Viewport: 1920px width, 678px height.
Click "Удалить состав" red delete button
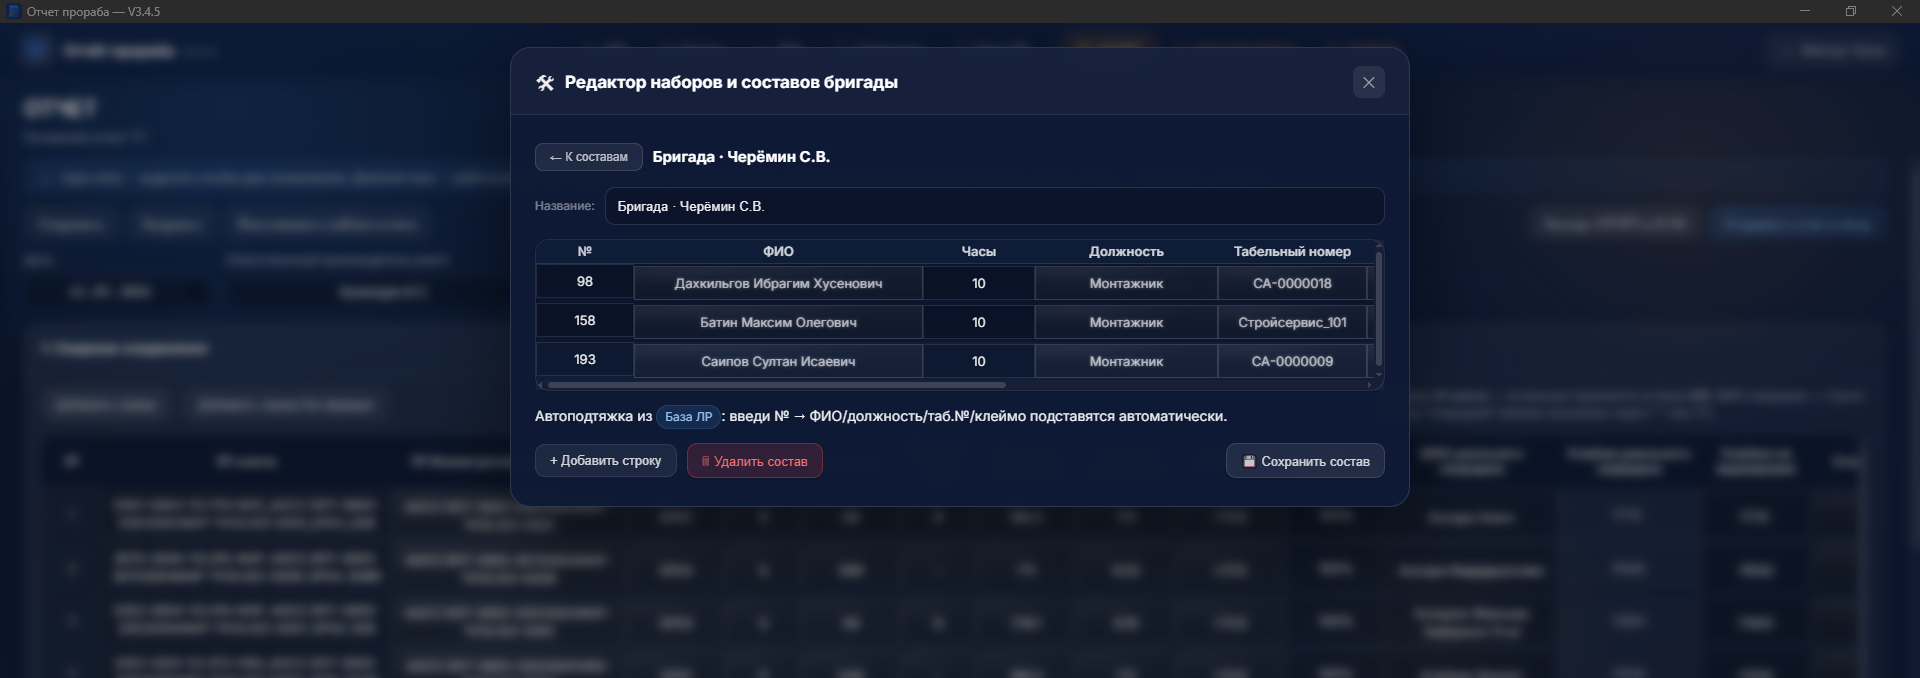coord(754,461)
